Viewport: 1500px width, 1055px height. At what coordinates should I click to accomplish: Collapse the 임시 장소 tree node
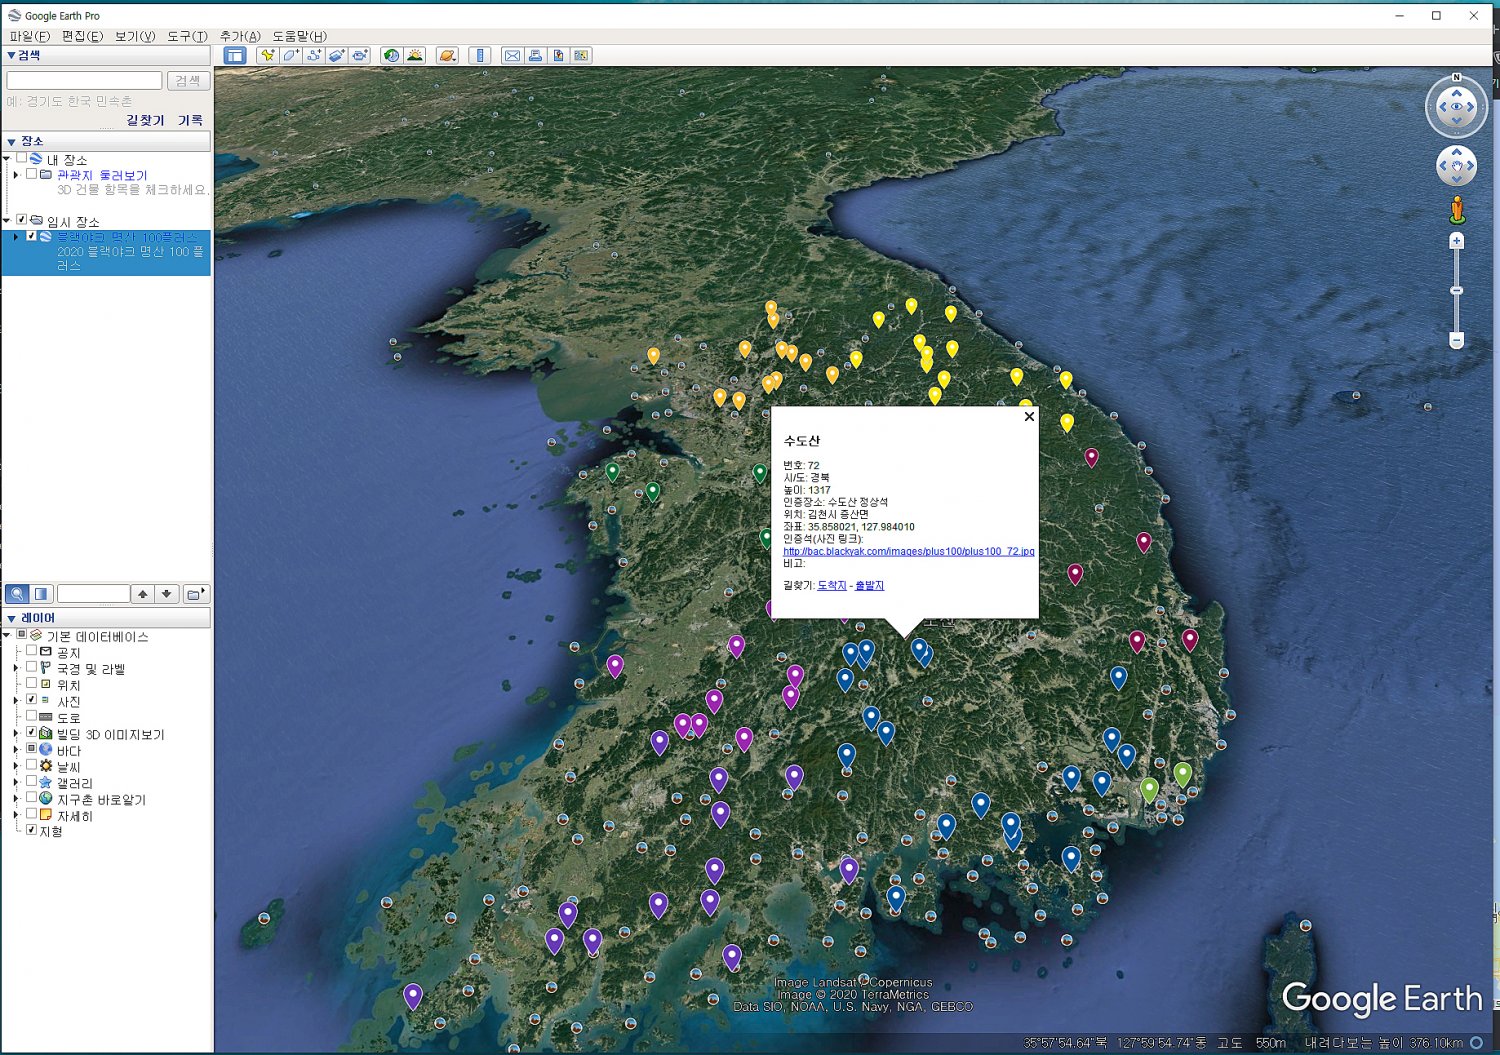(7, 220)
